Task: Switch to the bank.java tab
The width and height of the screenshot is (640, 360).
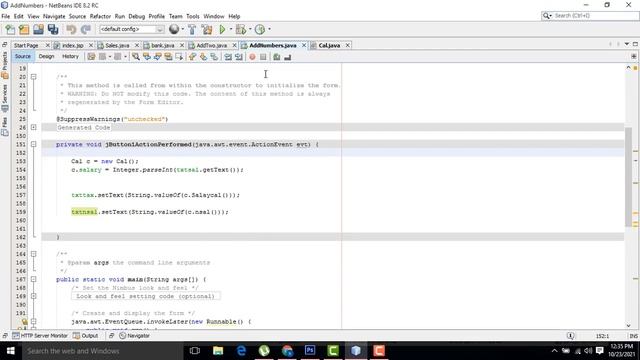Action: (x=163, y=45)
